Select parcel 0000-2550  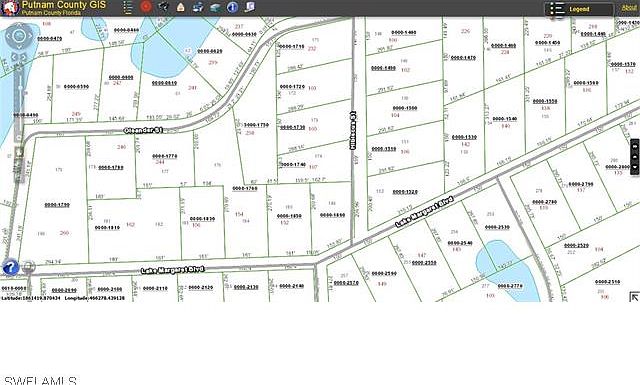pos(424,263)
